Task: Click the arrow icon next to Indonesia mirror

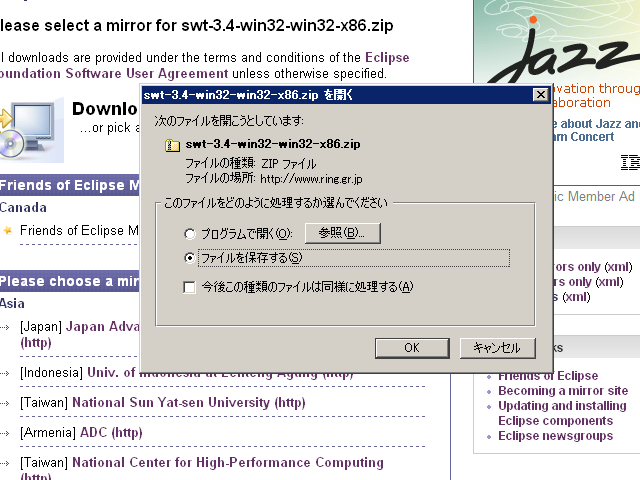Action: click(5, 373)
